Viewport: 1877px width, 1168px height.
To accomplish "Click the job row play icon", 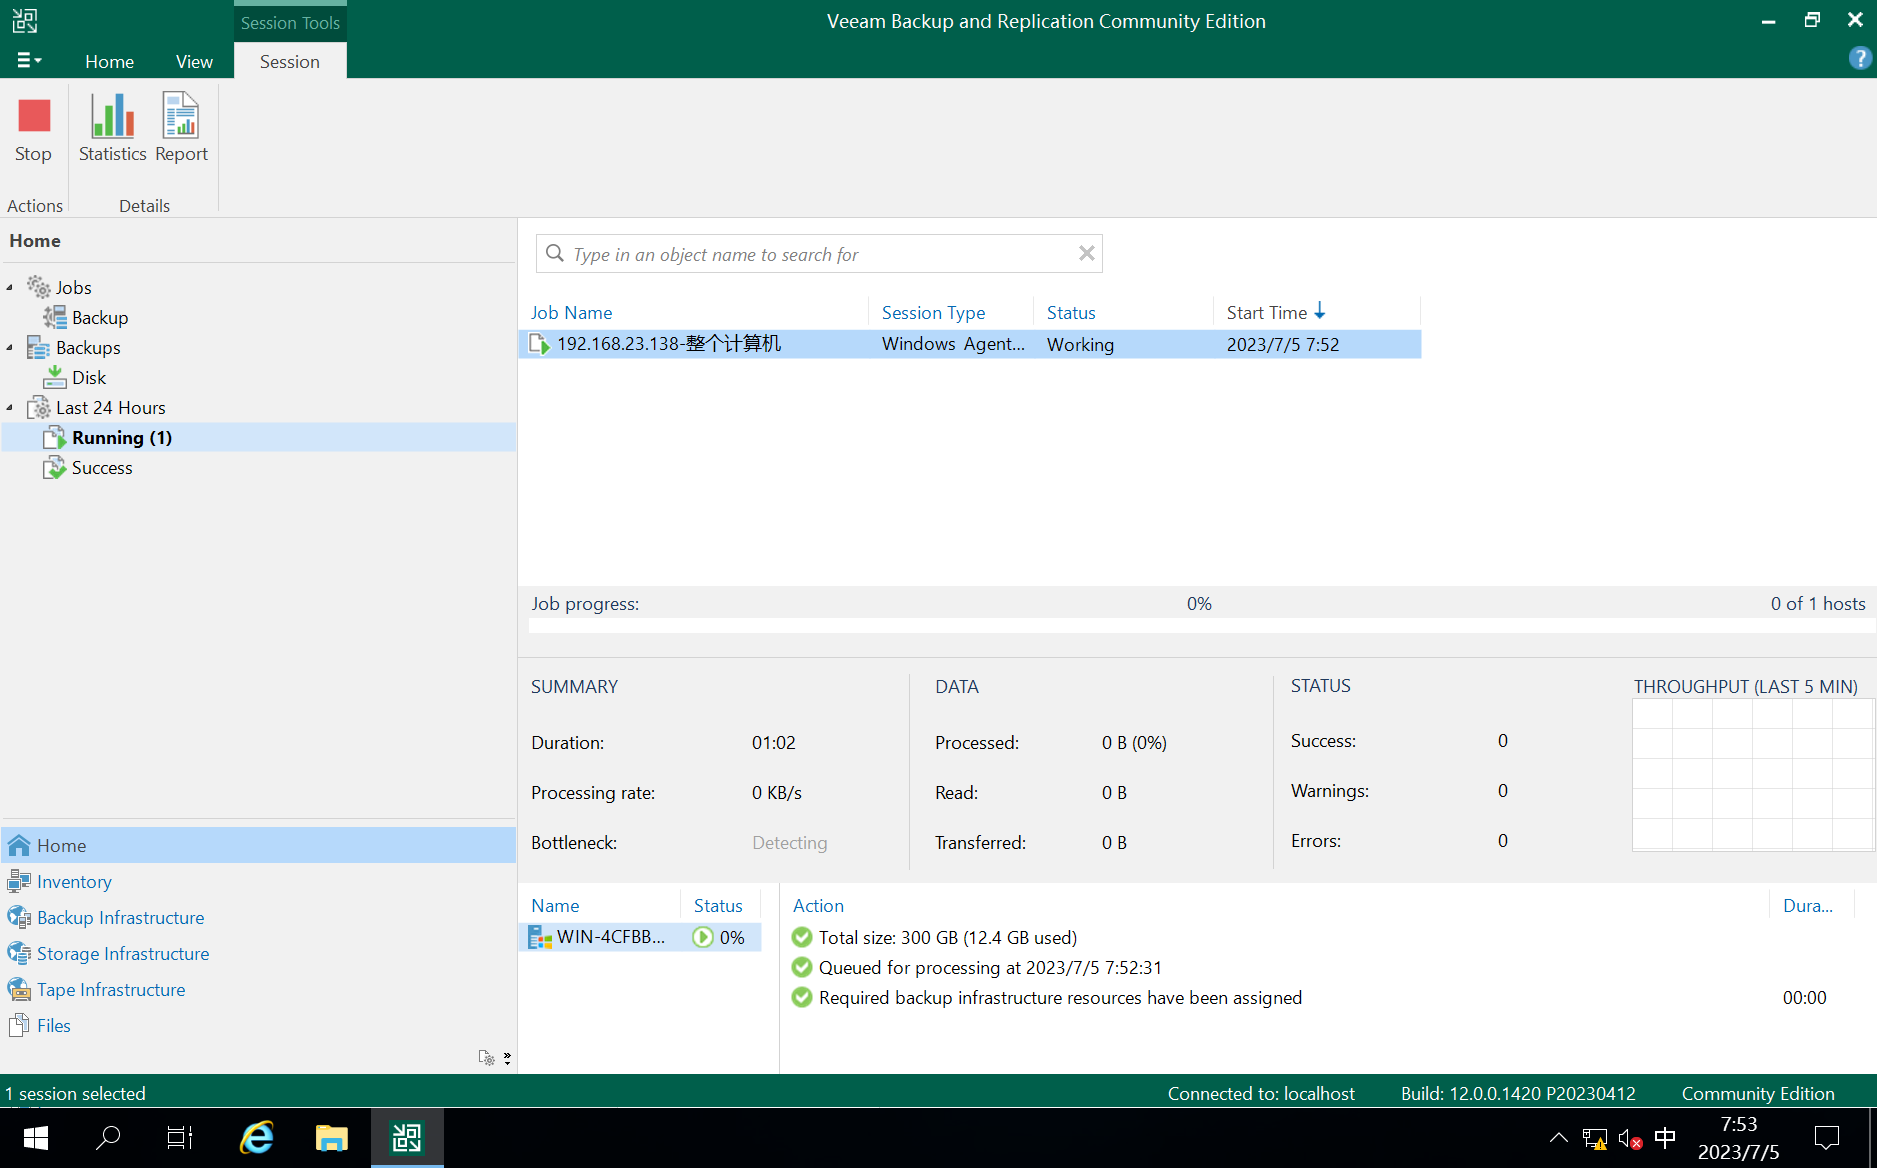I will pyautogui.click(x=539, y=344).
